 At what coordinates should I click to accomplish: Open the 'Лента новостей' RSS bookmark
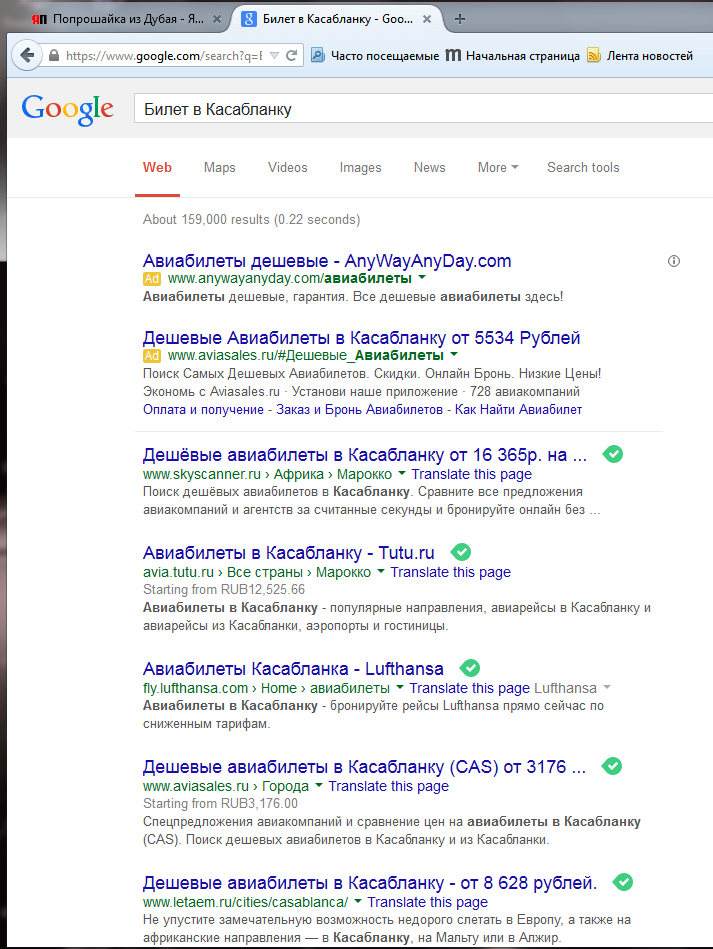pyautogui.click(x=640, y=56)
